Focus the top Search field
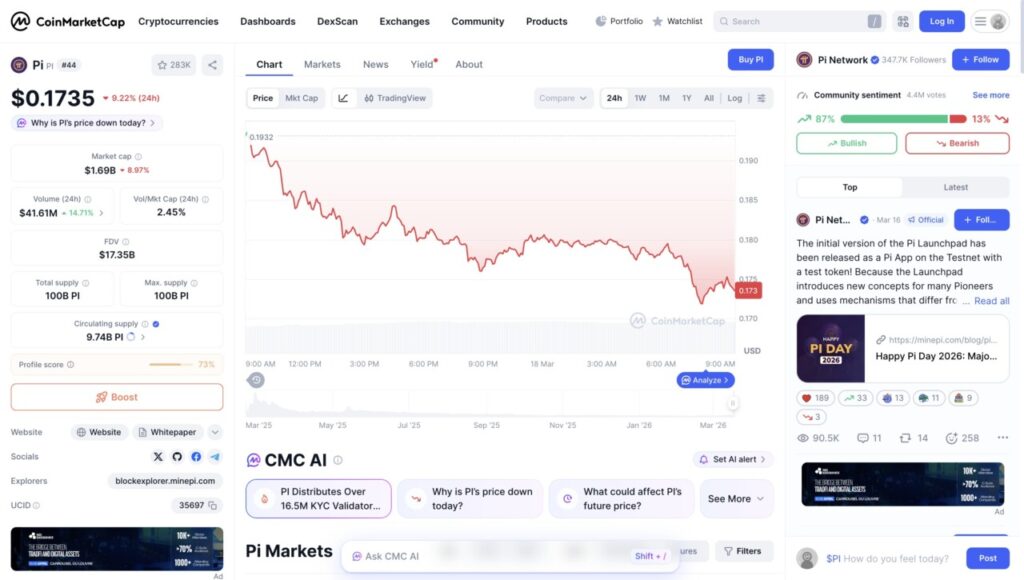This screenshot has width=1024, height=580. pyautogui.click(x=790, y=21)
